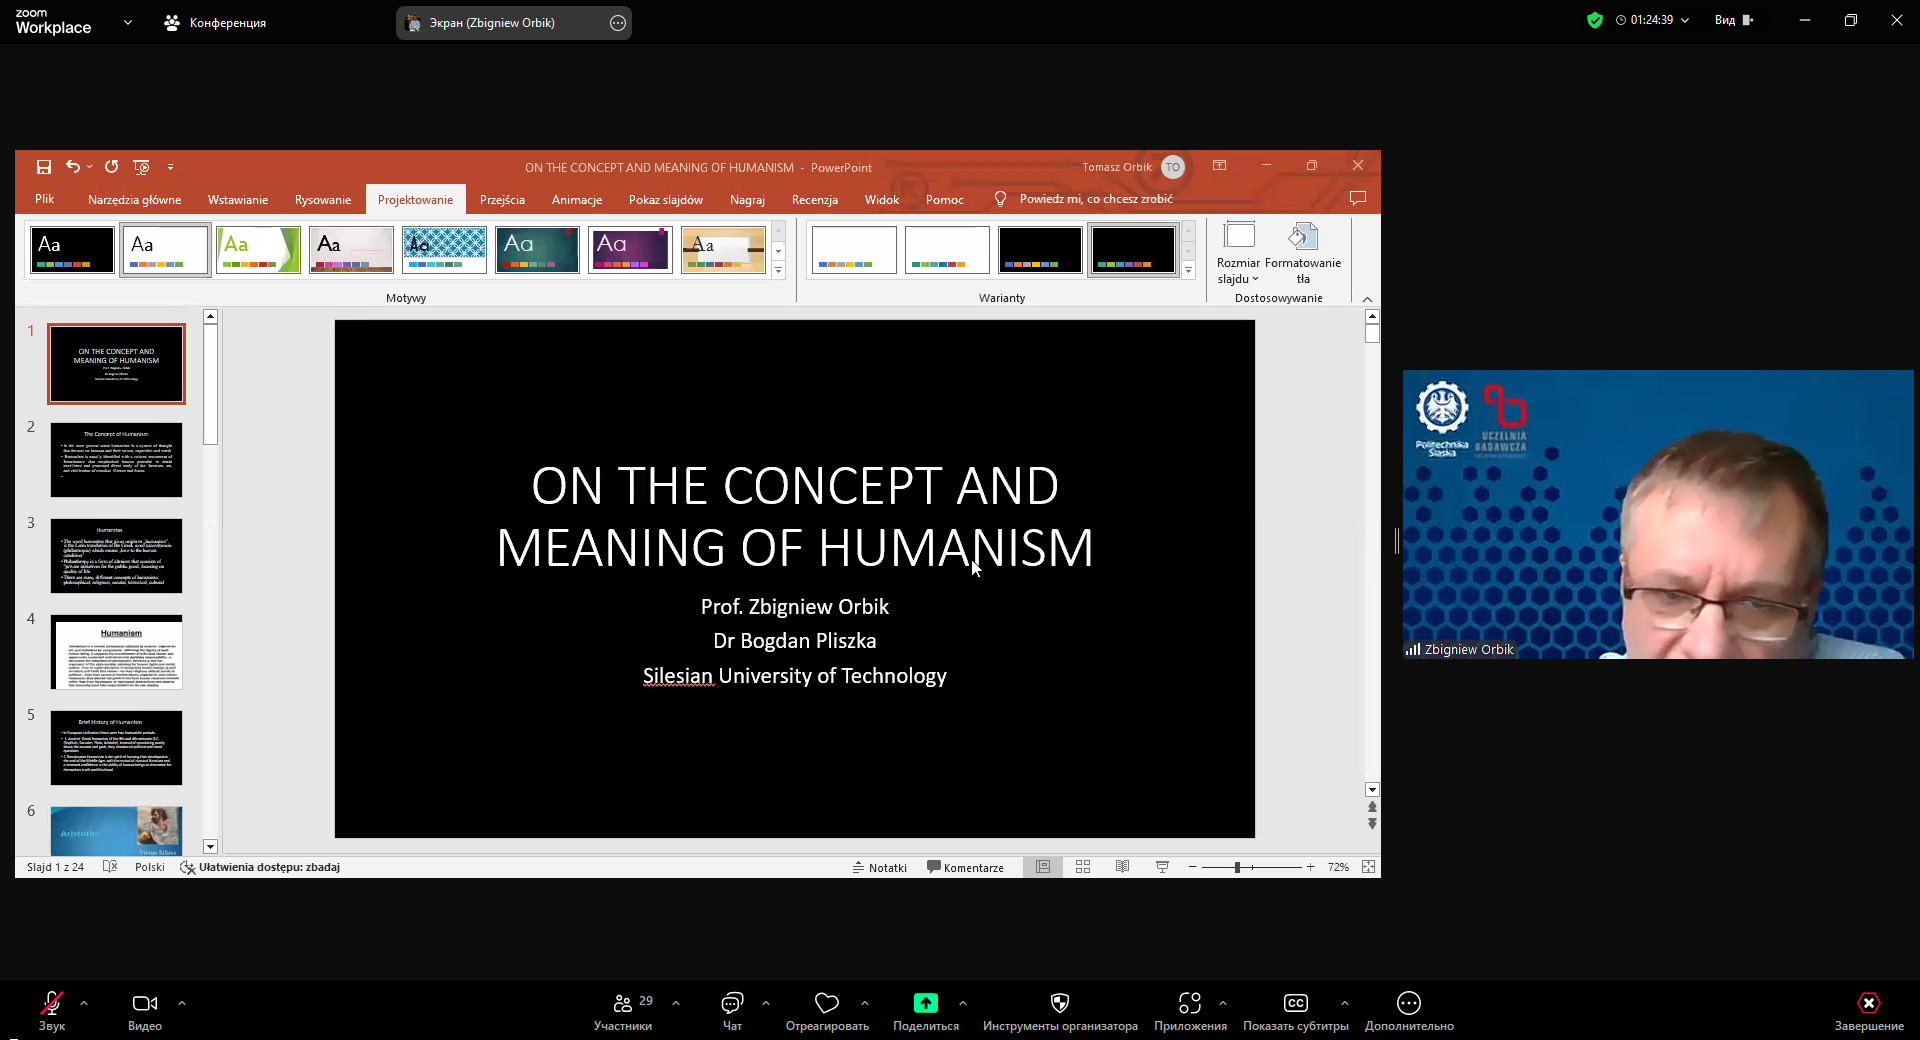Switch to Recenzja tab
The width and height of the screenshot is (1920, 1040).
click(815, 199)
